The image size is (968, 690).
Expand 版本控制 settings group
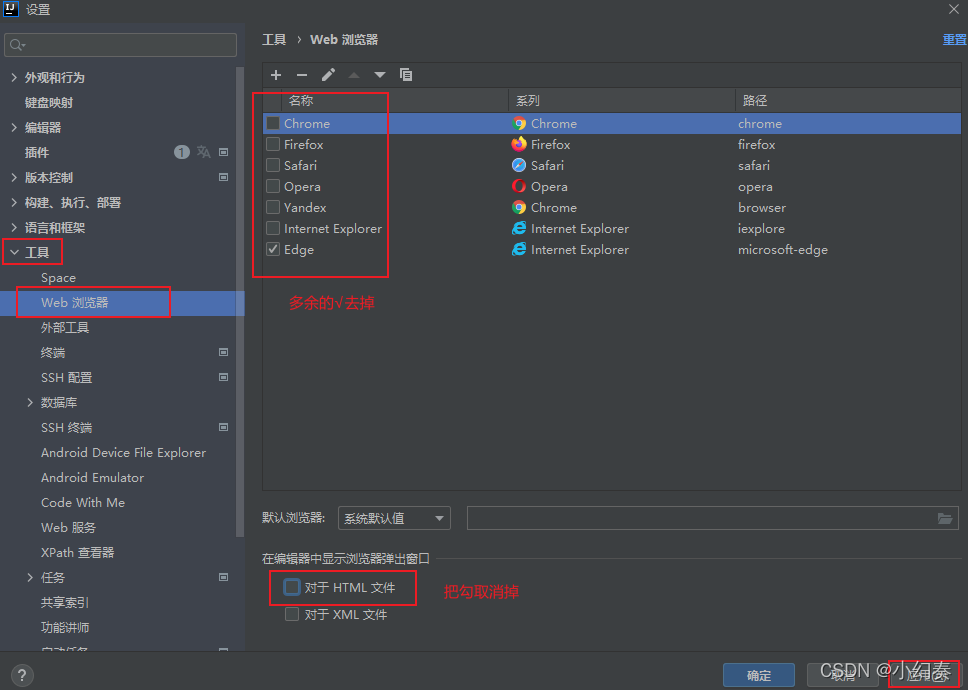coord(14,177)
